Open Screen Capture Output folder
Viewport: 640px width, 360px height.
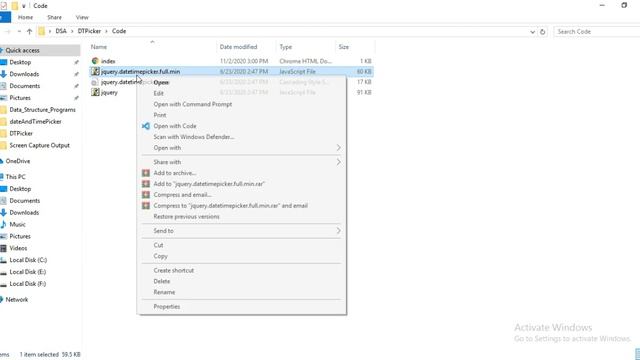tap(40, 145)
